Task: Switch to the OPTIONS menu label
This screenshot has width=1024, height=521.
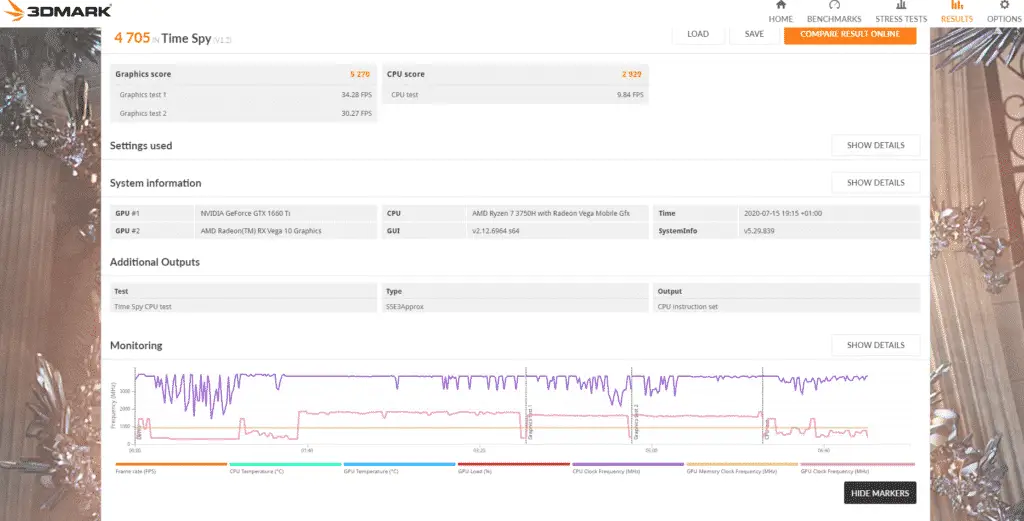Action: [1004, 19]
